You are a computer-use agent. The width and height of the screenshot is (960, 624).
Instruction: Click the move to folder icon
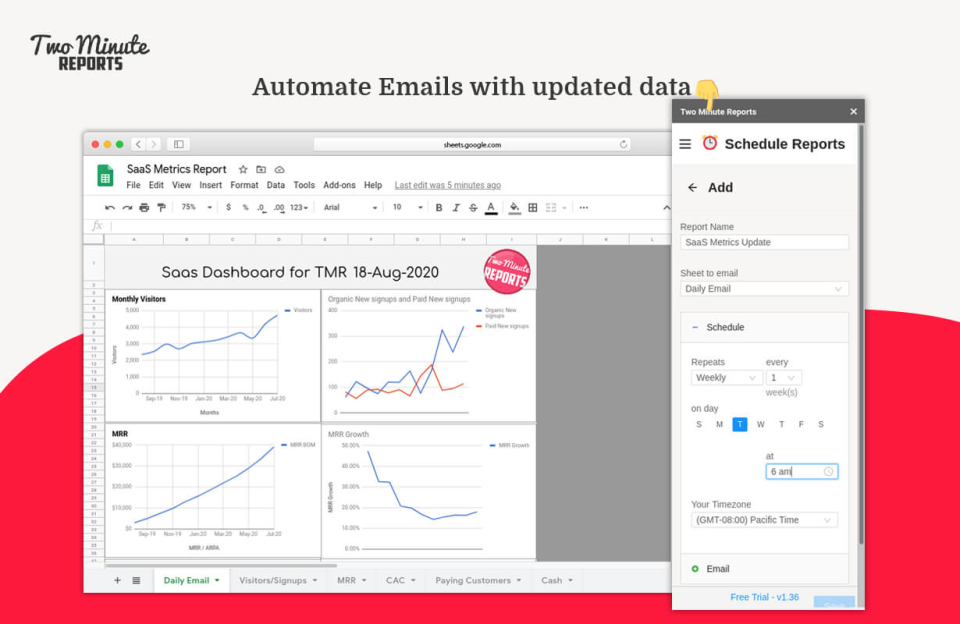tap(261, 170)
